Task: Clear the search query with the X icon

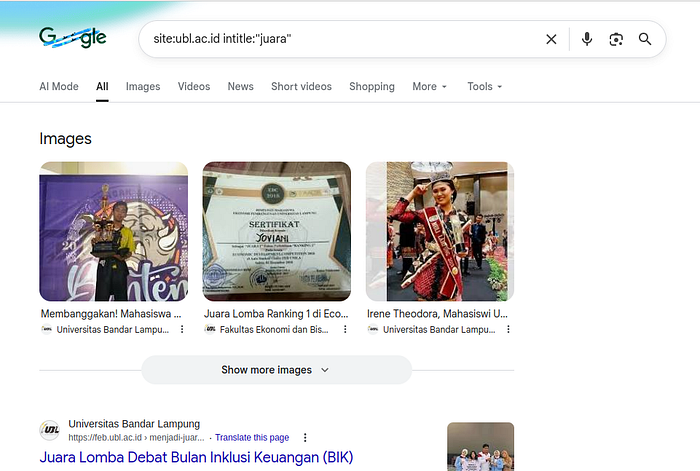Action: coord(551,39)
